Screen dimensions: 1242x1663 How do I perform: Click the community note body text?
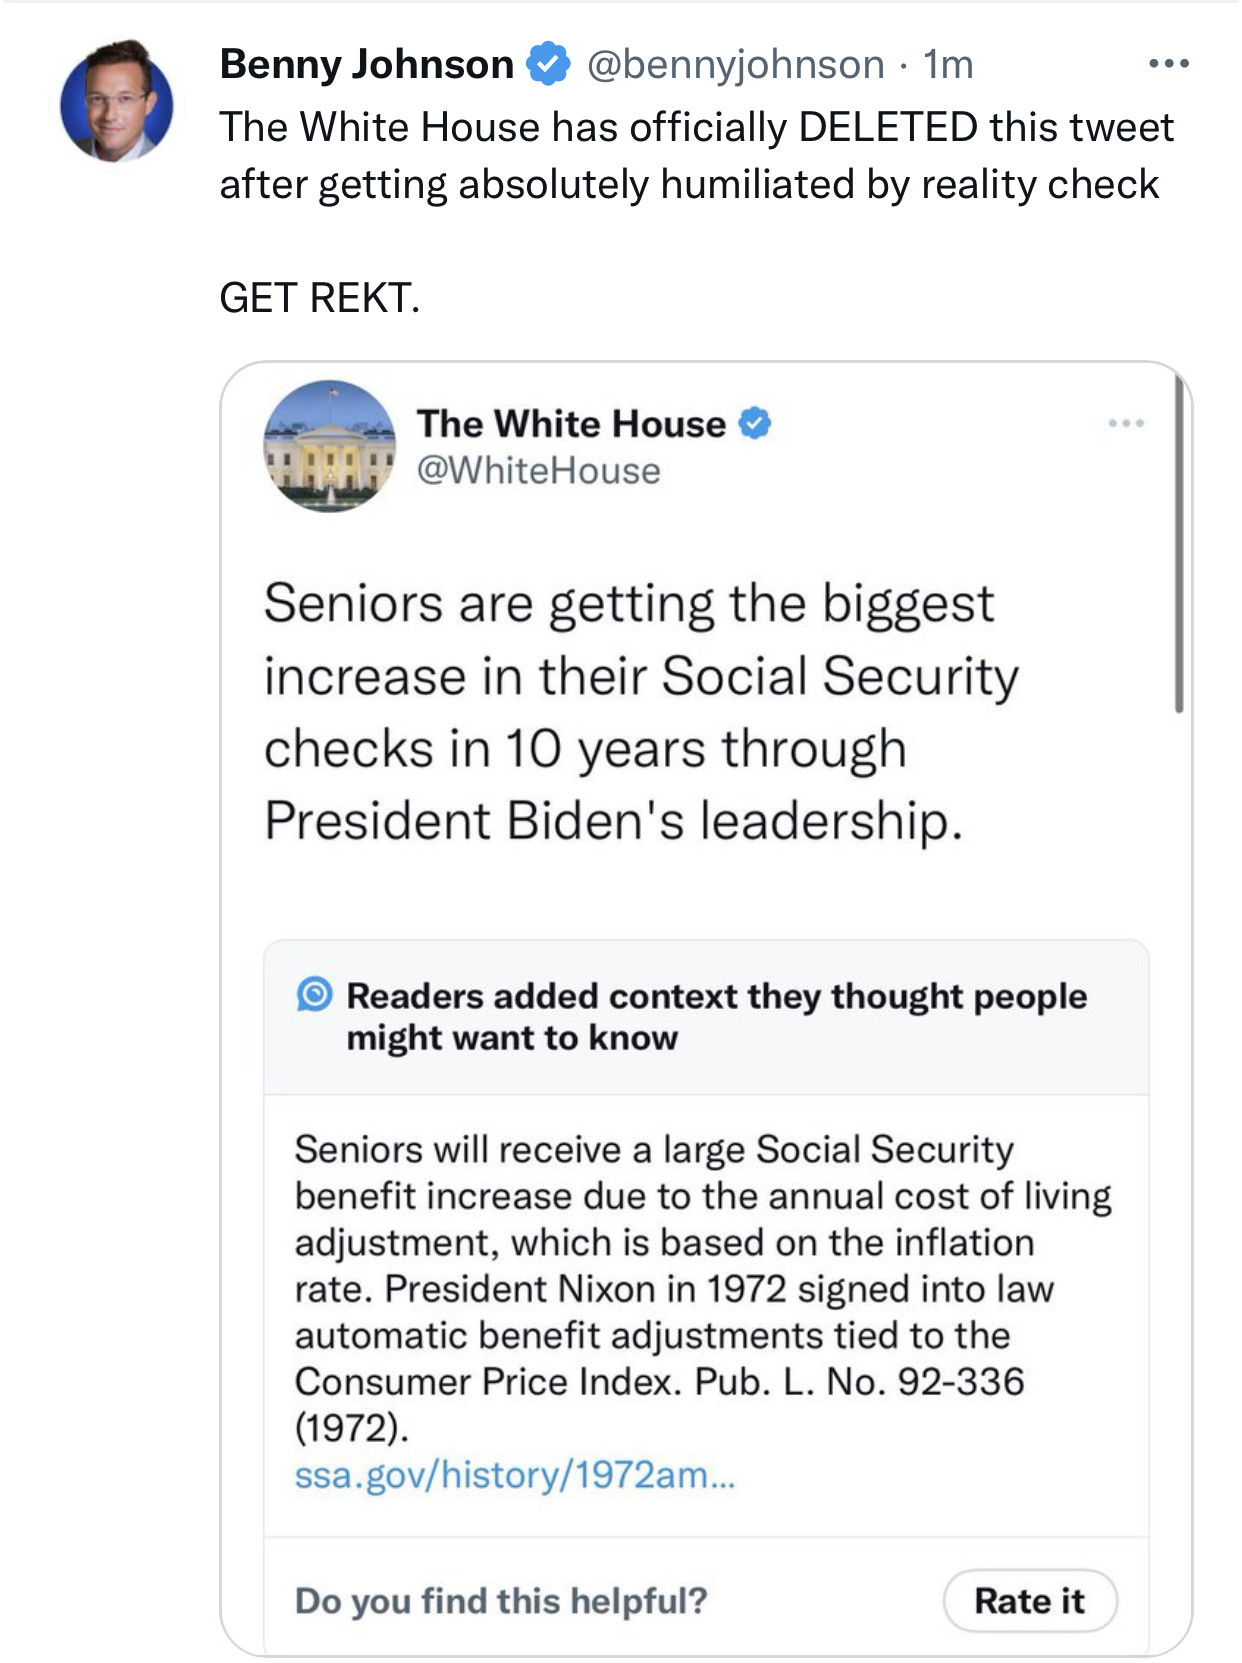click(702, 1288)
